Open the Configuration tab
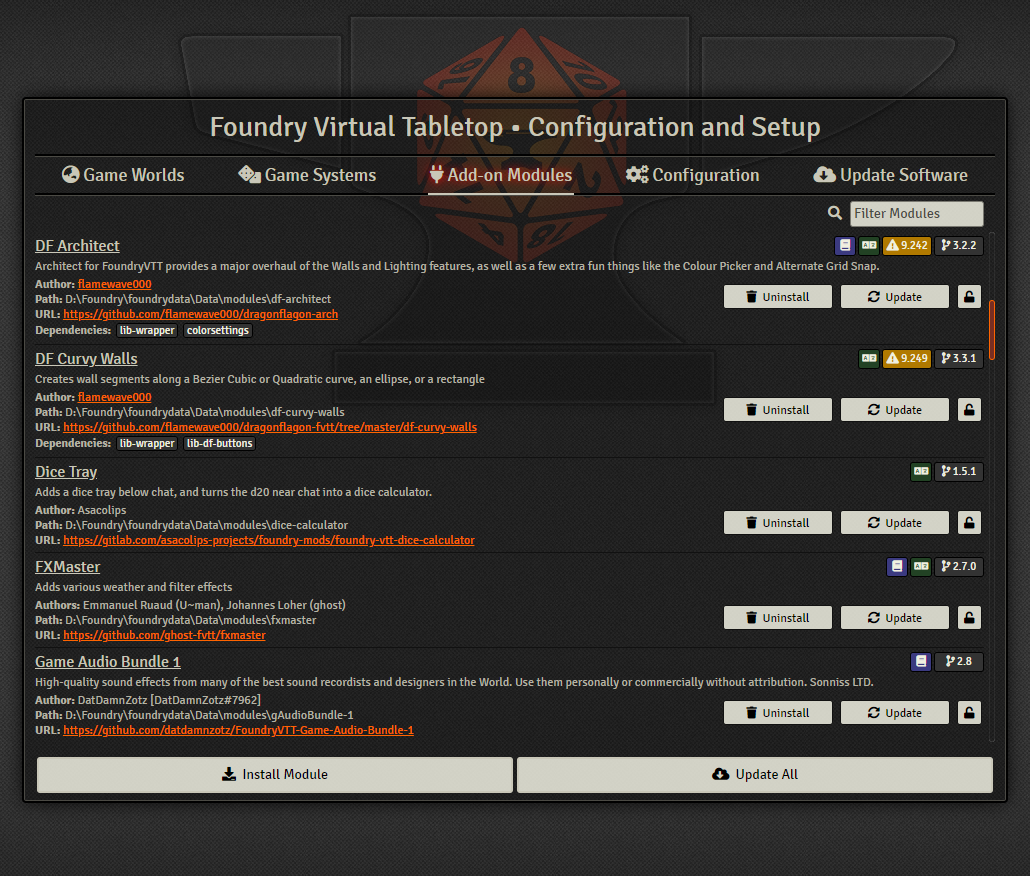This screenshot has width=1030, height=876. pos(692,175)
